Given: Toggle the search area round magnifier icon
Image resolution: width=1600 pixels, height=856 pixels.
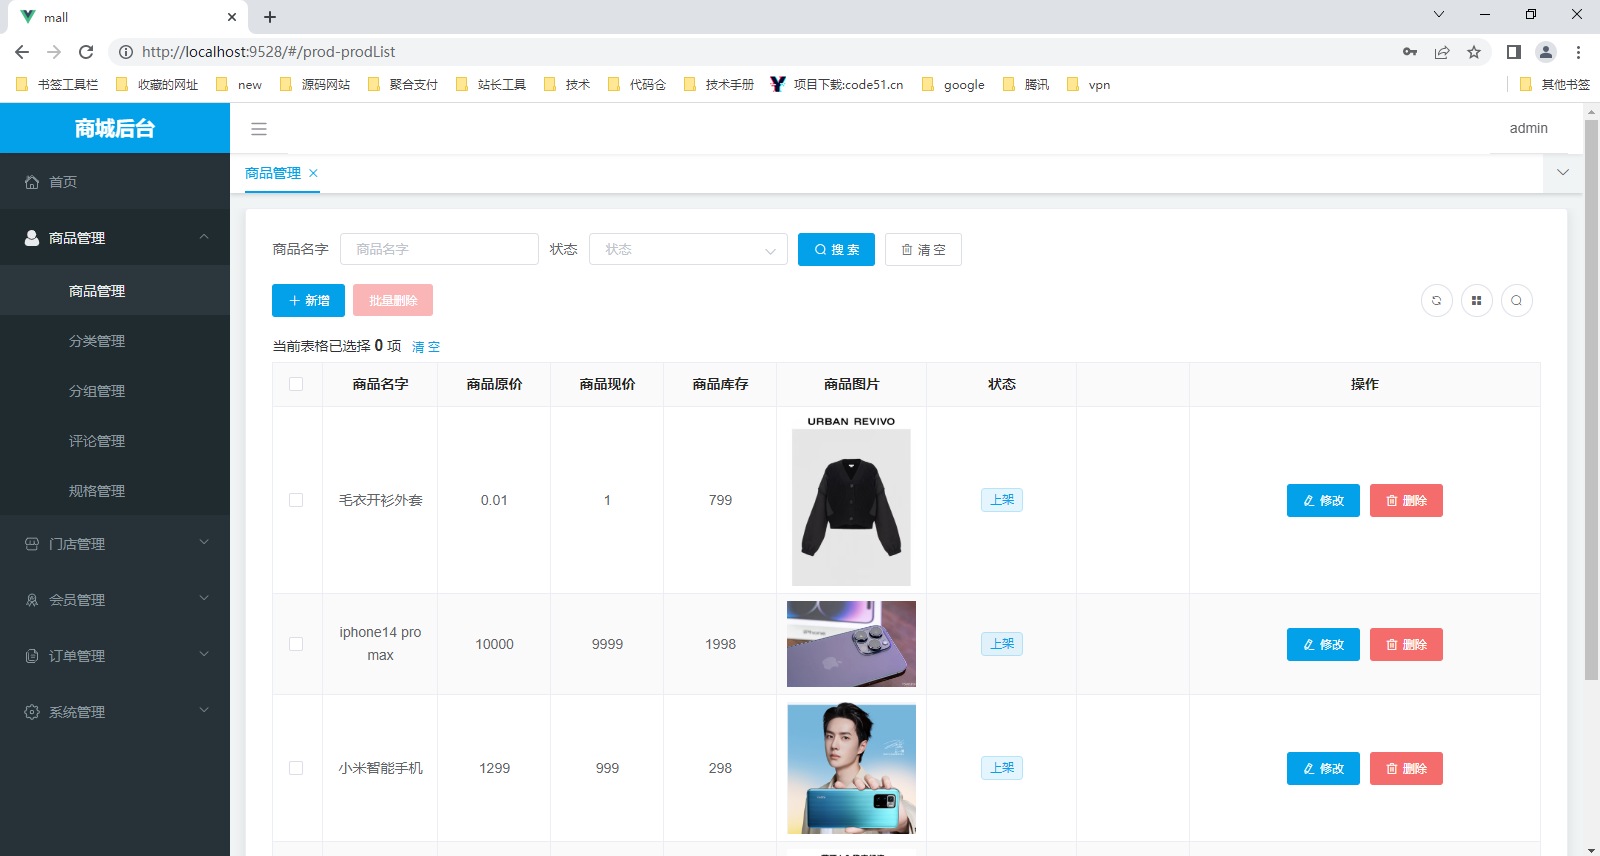Looking at the screenshot, I should tap(1517, 301).
